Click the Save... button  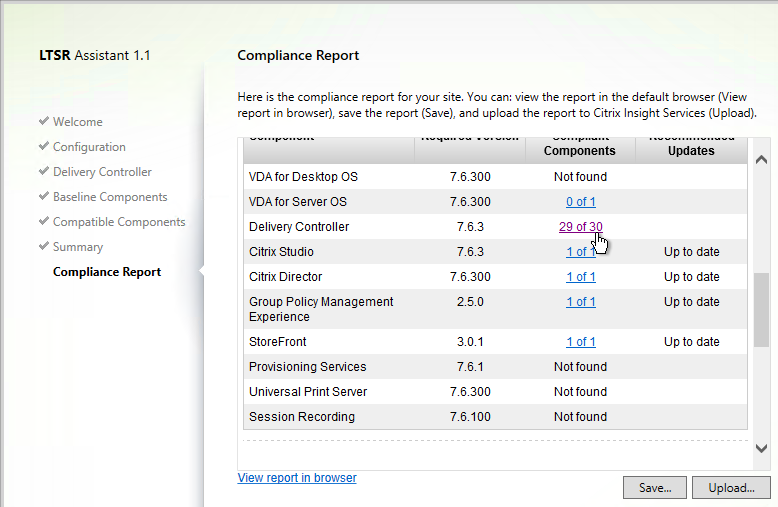click(655, 488)
